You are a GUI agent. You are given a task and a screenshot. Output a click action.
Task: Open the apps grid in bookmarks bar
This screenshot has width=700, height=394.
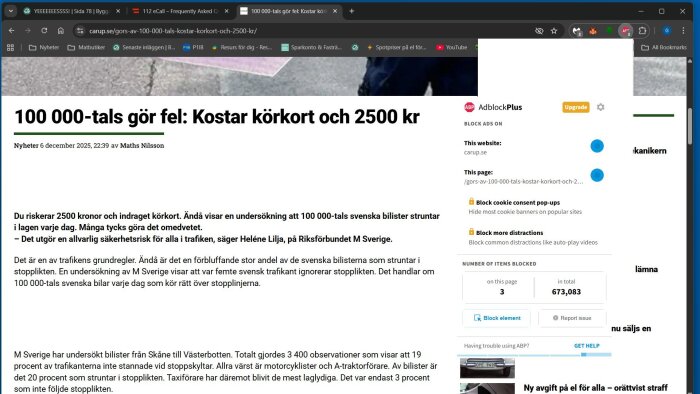coord(10,47)
